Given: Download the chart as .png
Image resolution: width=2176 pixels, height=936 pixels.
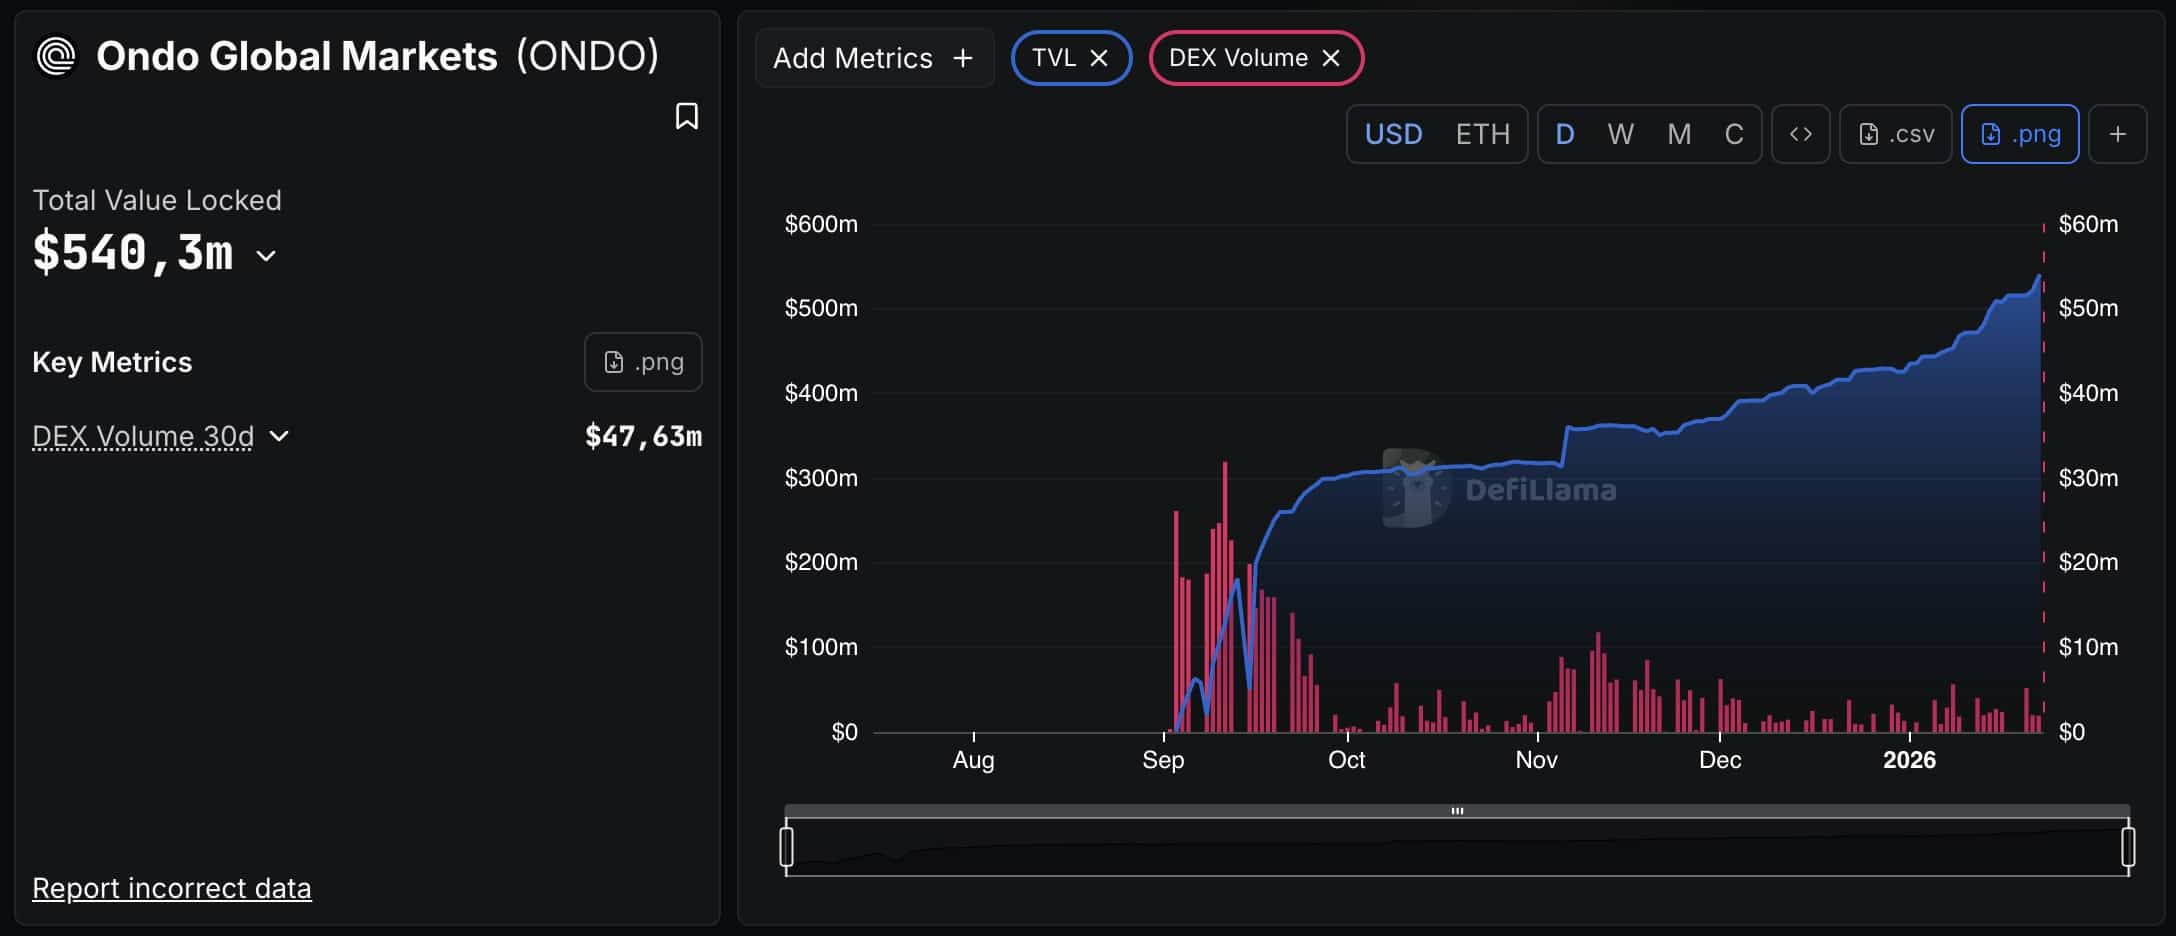Looking at the screenshot, I should [x=2019, y=134].
